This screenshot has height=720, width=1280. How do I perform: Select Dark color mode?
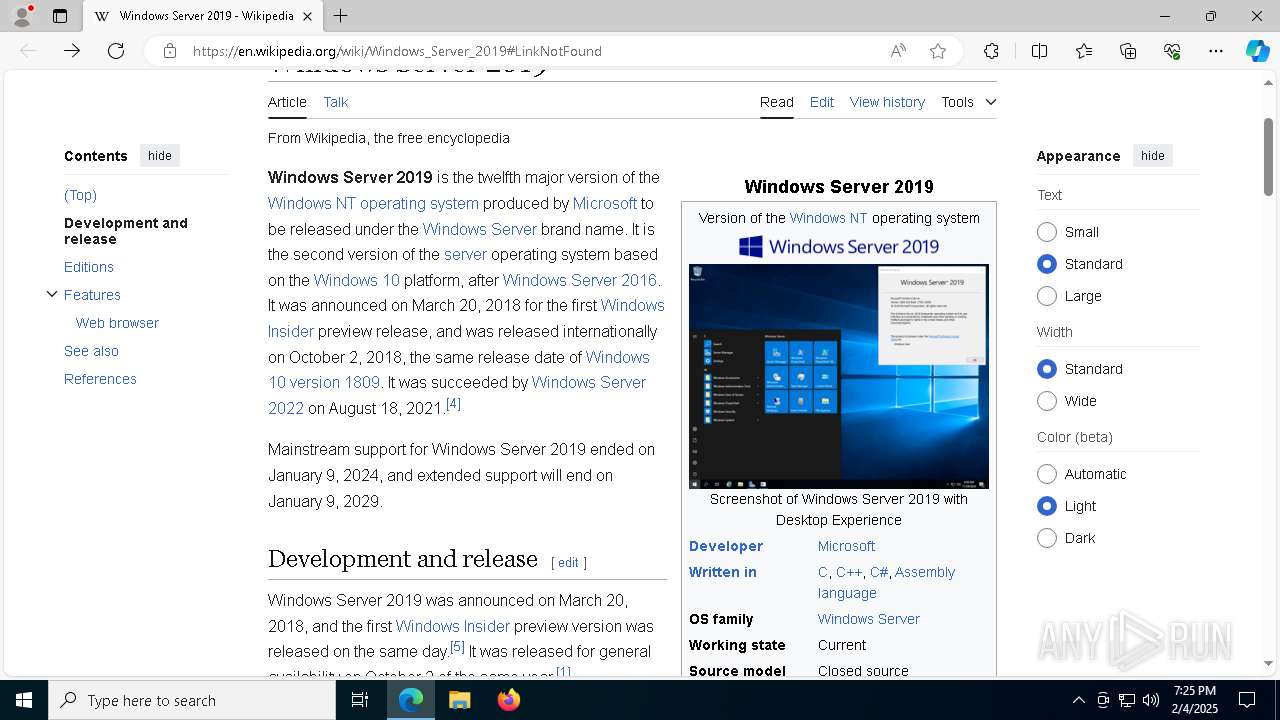tap(1047, 538)
